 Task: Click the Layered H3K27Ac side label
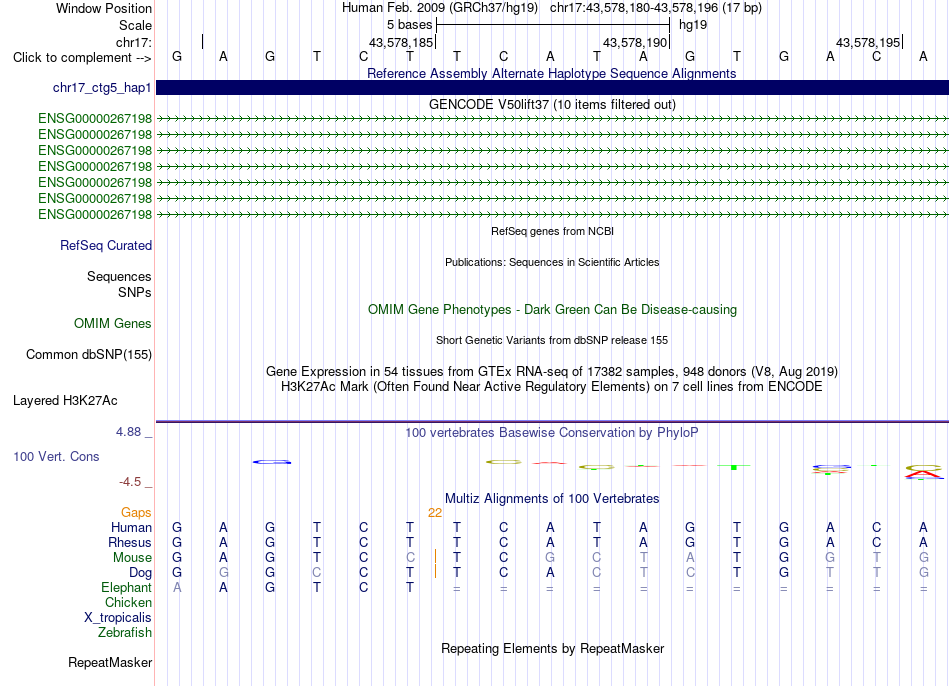tap(65, 401)
